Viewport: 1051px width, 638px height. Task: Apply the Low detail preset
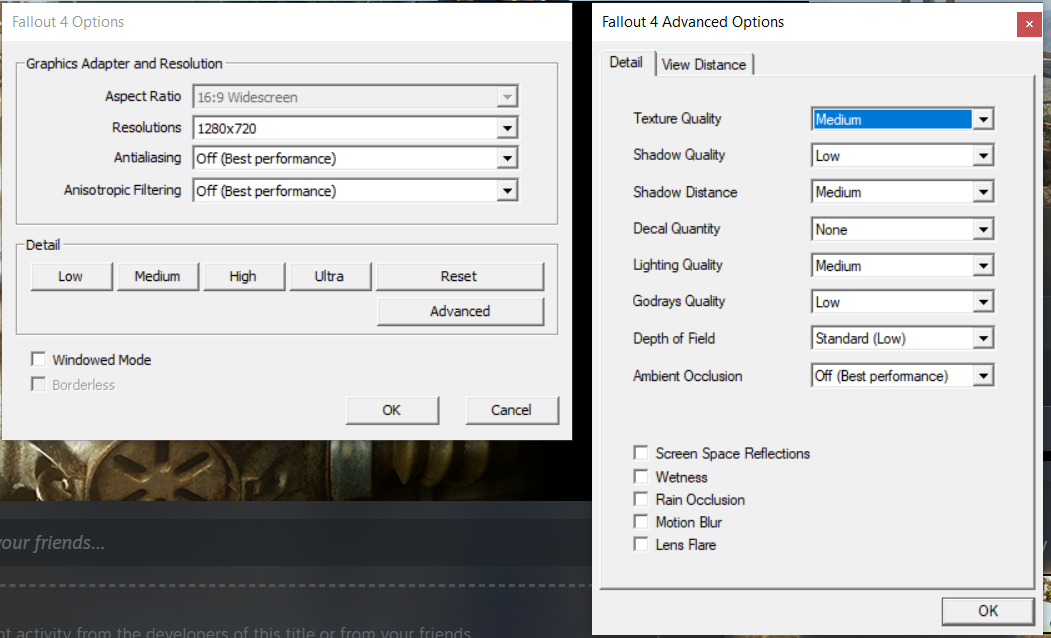[x=70, y=276]
